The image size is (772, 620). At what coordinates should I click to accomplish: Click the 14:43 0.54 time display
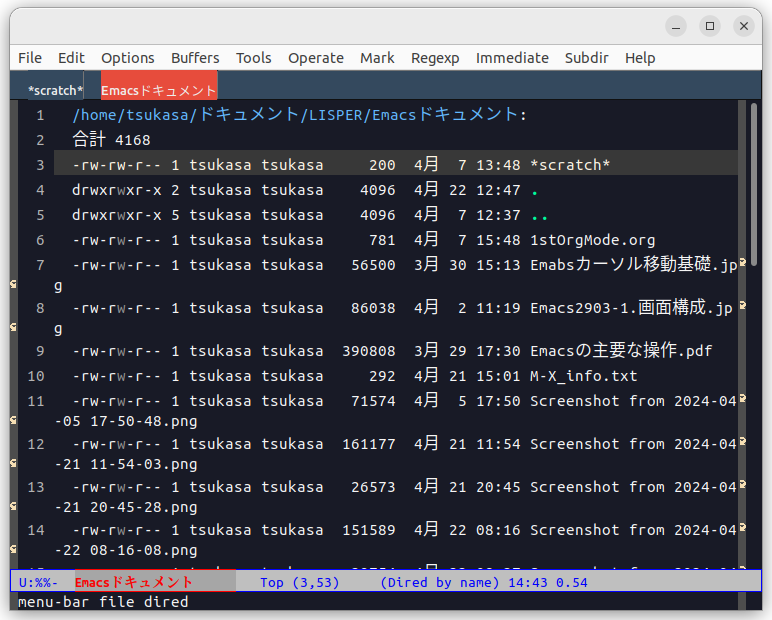tap(548, 583)
